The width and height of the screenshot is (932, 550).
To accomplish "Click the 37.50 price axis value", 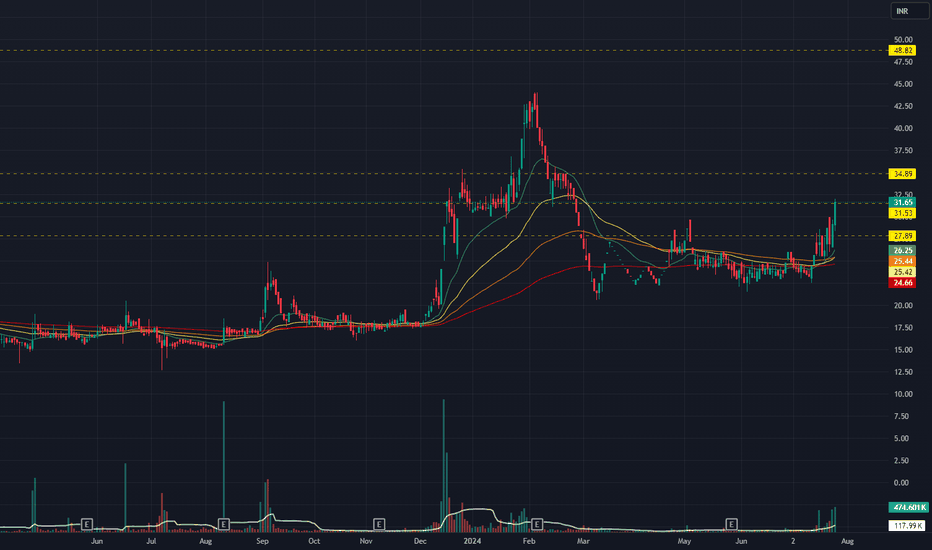I will tap(903, 151).
